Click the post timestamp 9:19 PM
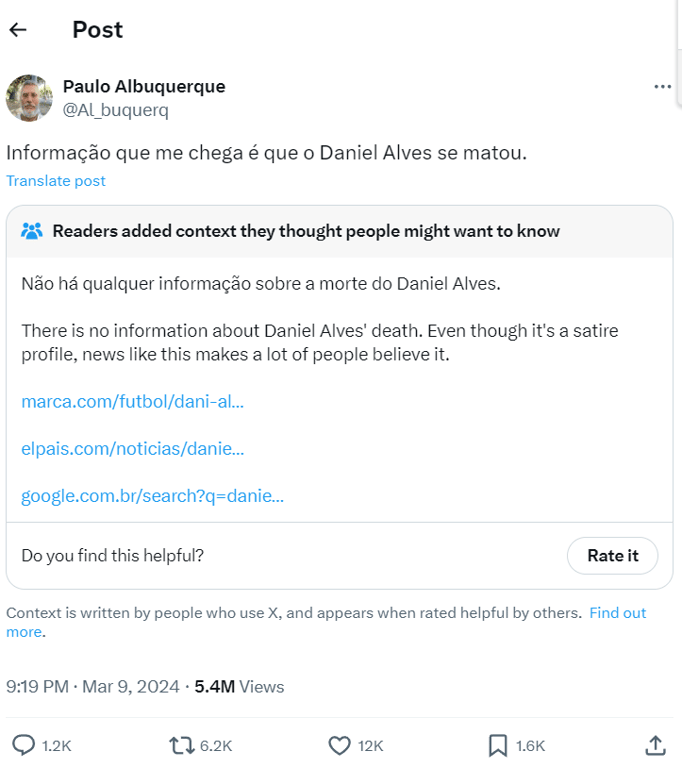Image resolution: width=682 pixels, height=768 pixels. point(37,687)
